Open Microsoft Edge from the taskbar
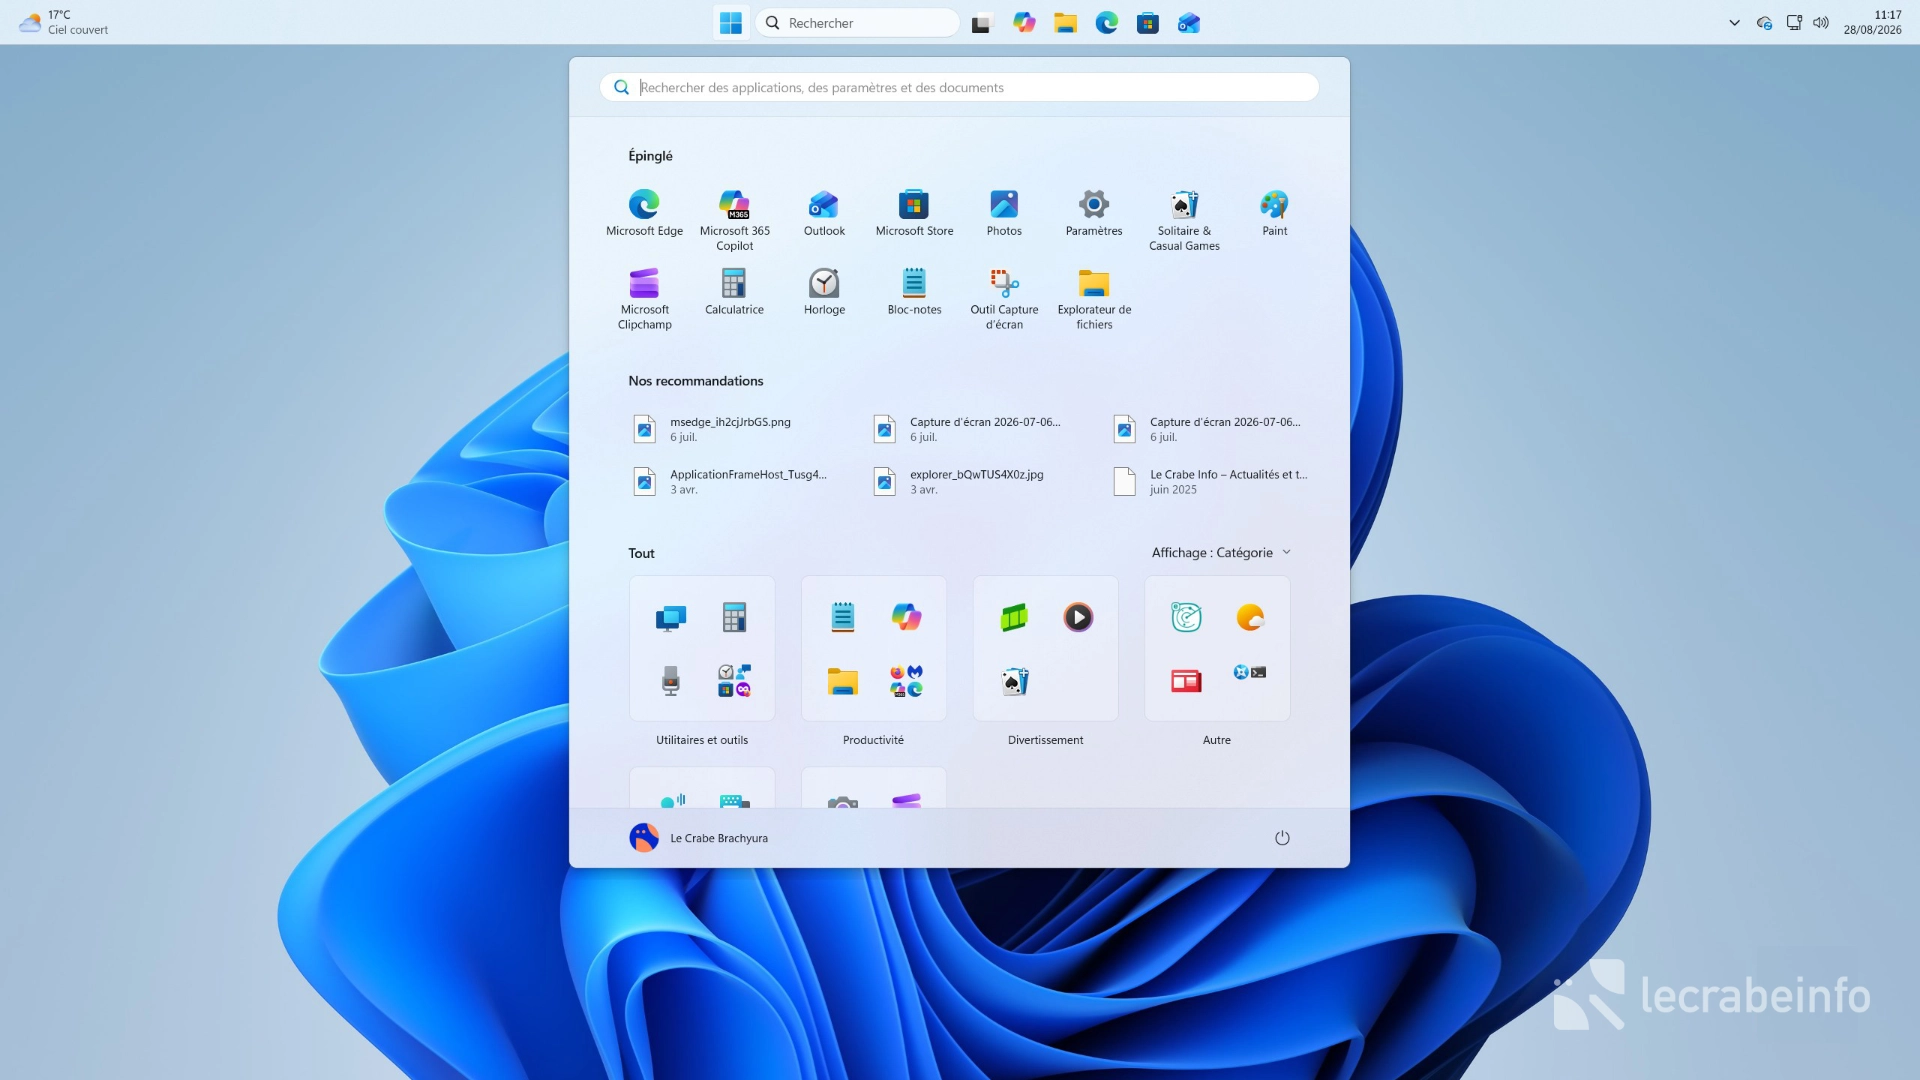Image resolution: width=1920 pixels, height=1080 pixels. pos(1106,23)
